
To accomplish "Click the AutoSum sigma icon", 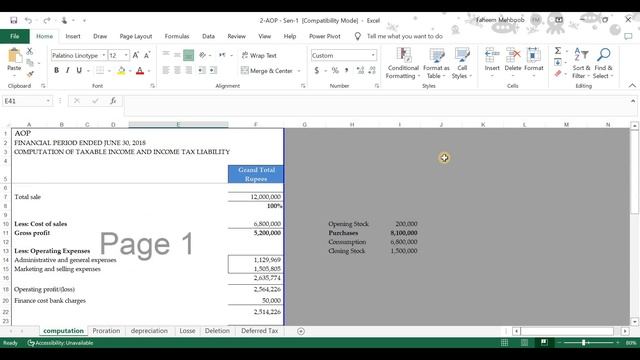I will click(x=558, y=51).
